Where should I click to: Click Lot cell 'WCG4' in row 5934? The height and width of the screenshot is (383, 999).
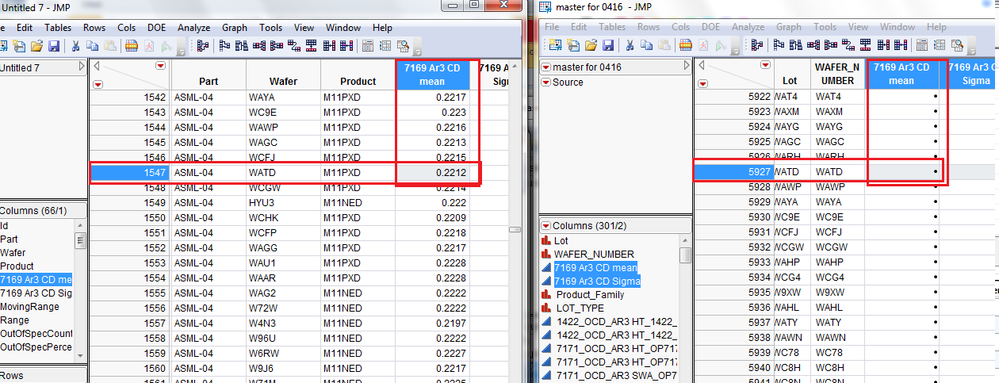tap(791, 277)
